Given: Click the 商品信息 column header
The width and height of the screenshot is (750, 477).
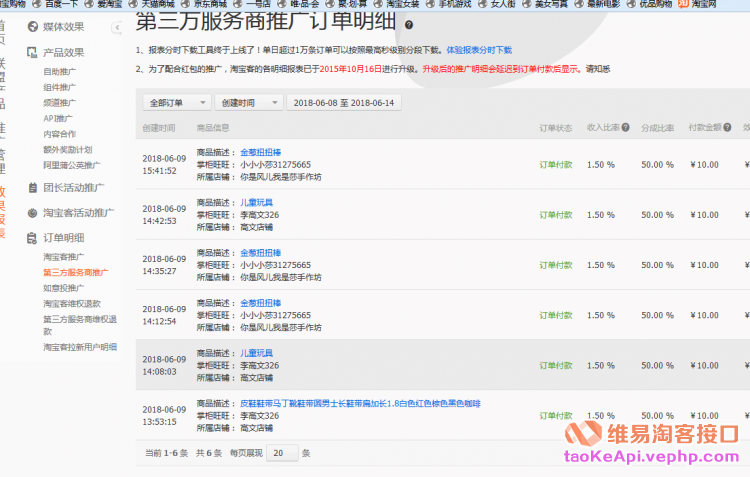Looking at the screenshot, I should [x=213, y=128].
